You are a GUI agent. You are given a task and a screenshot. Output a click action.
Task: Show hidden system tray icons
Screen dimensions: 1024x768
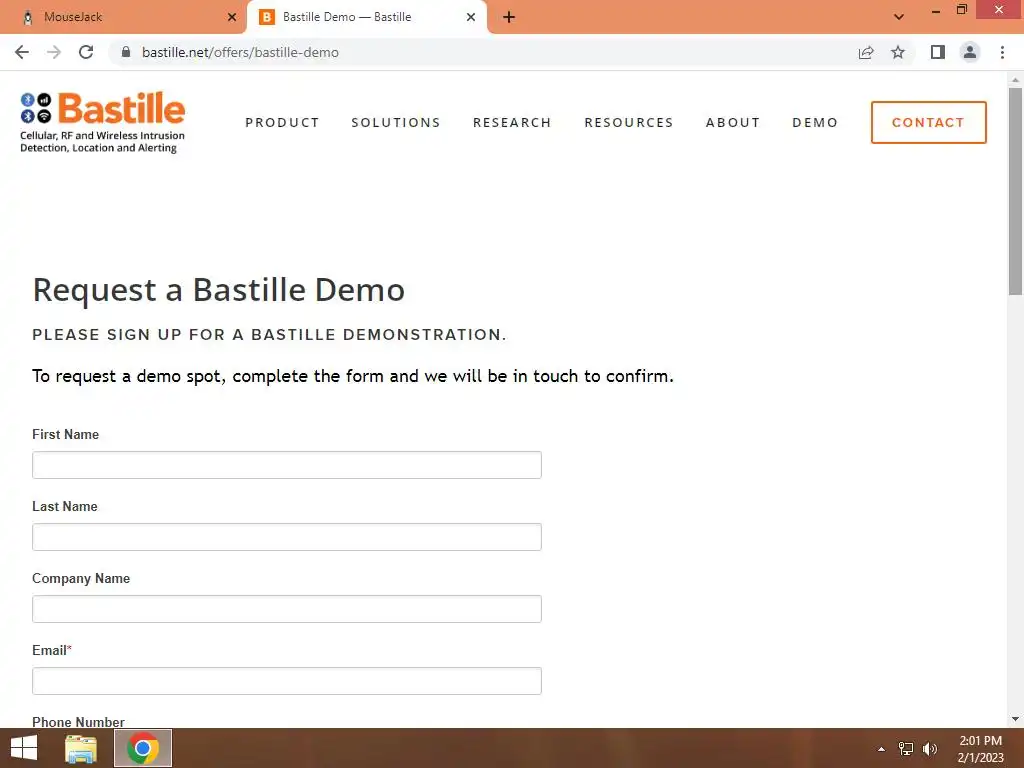(x=881, y=749)
